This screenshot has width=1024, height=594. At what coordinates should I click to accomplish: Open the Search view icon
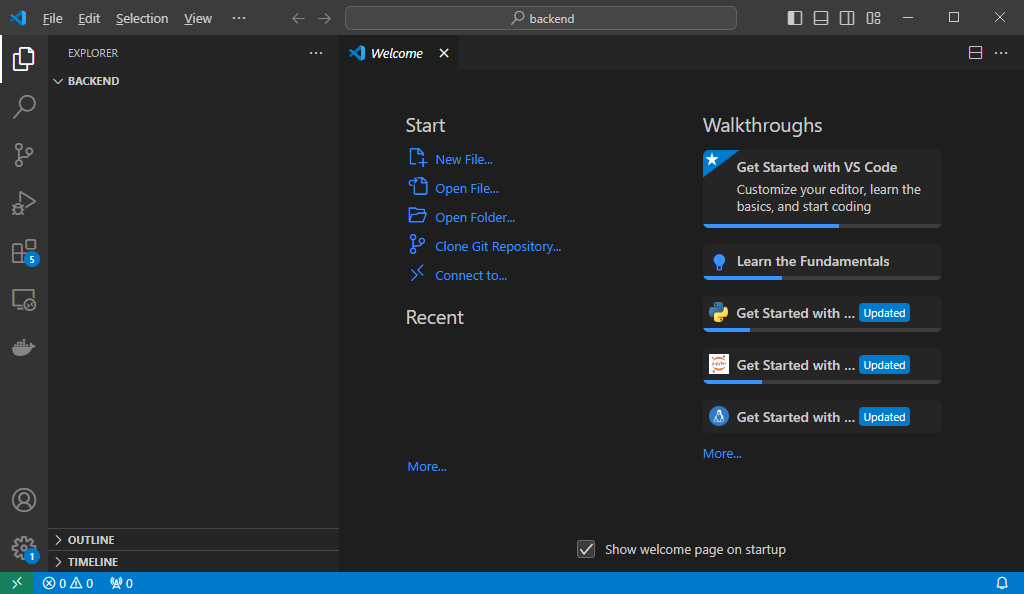tap(24, 107)
